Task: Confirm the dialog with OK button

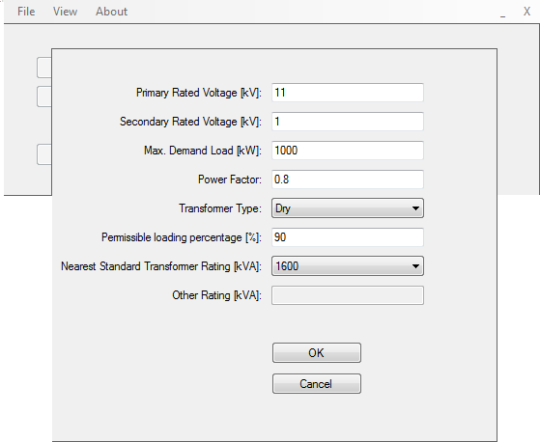Action: pyautogui.click(x=316, y=353)
